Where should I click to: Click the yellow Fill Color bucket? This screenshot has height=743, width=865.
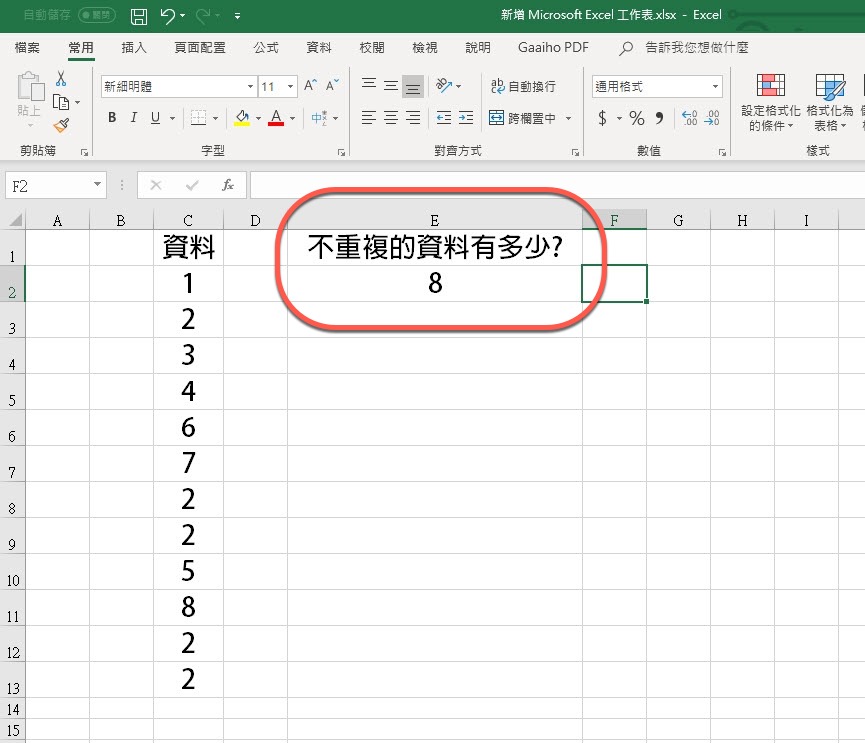click(x=242, y=117)
